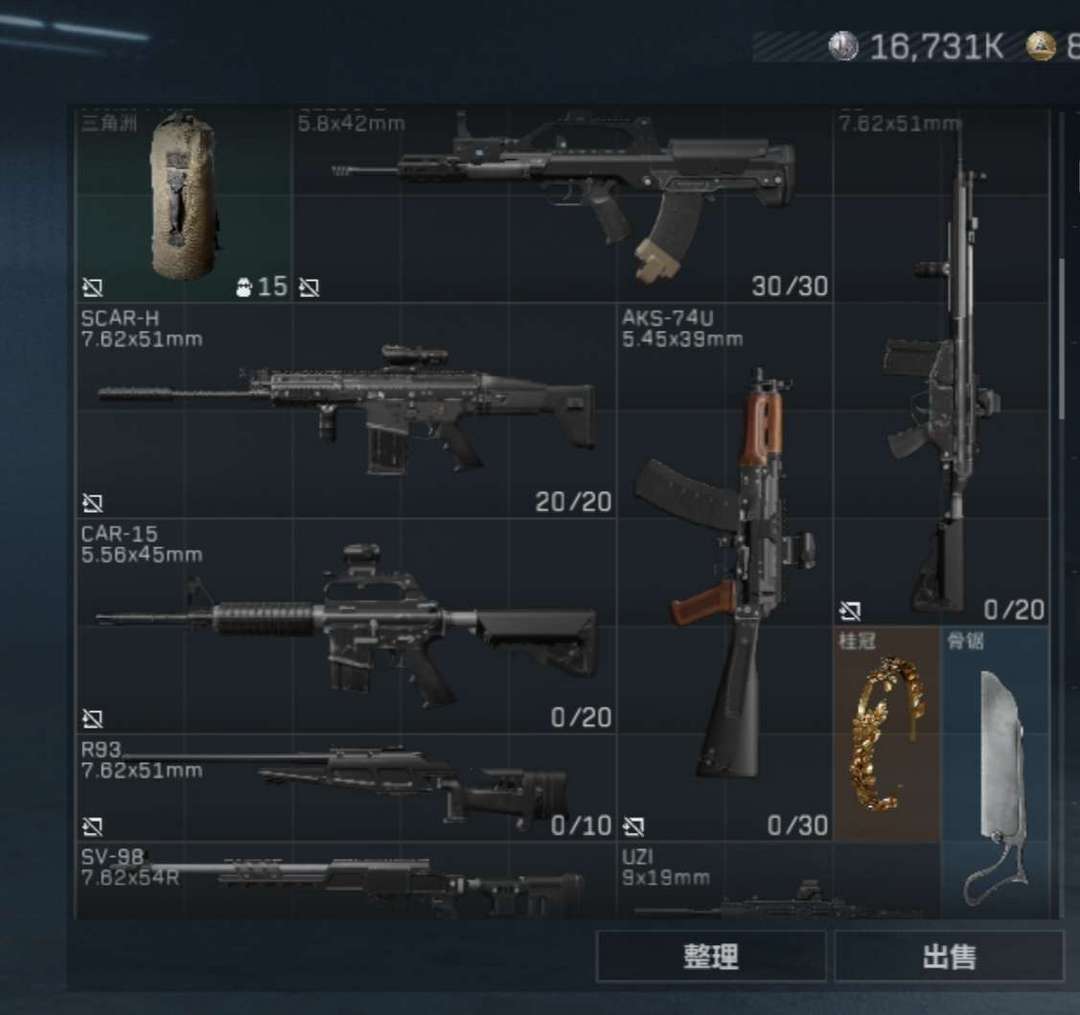Select the SV-98 sniper rifle
The height and width of the screenshot is (1015, 1080).
pos(345,880)
